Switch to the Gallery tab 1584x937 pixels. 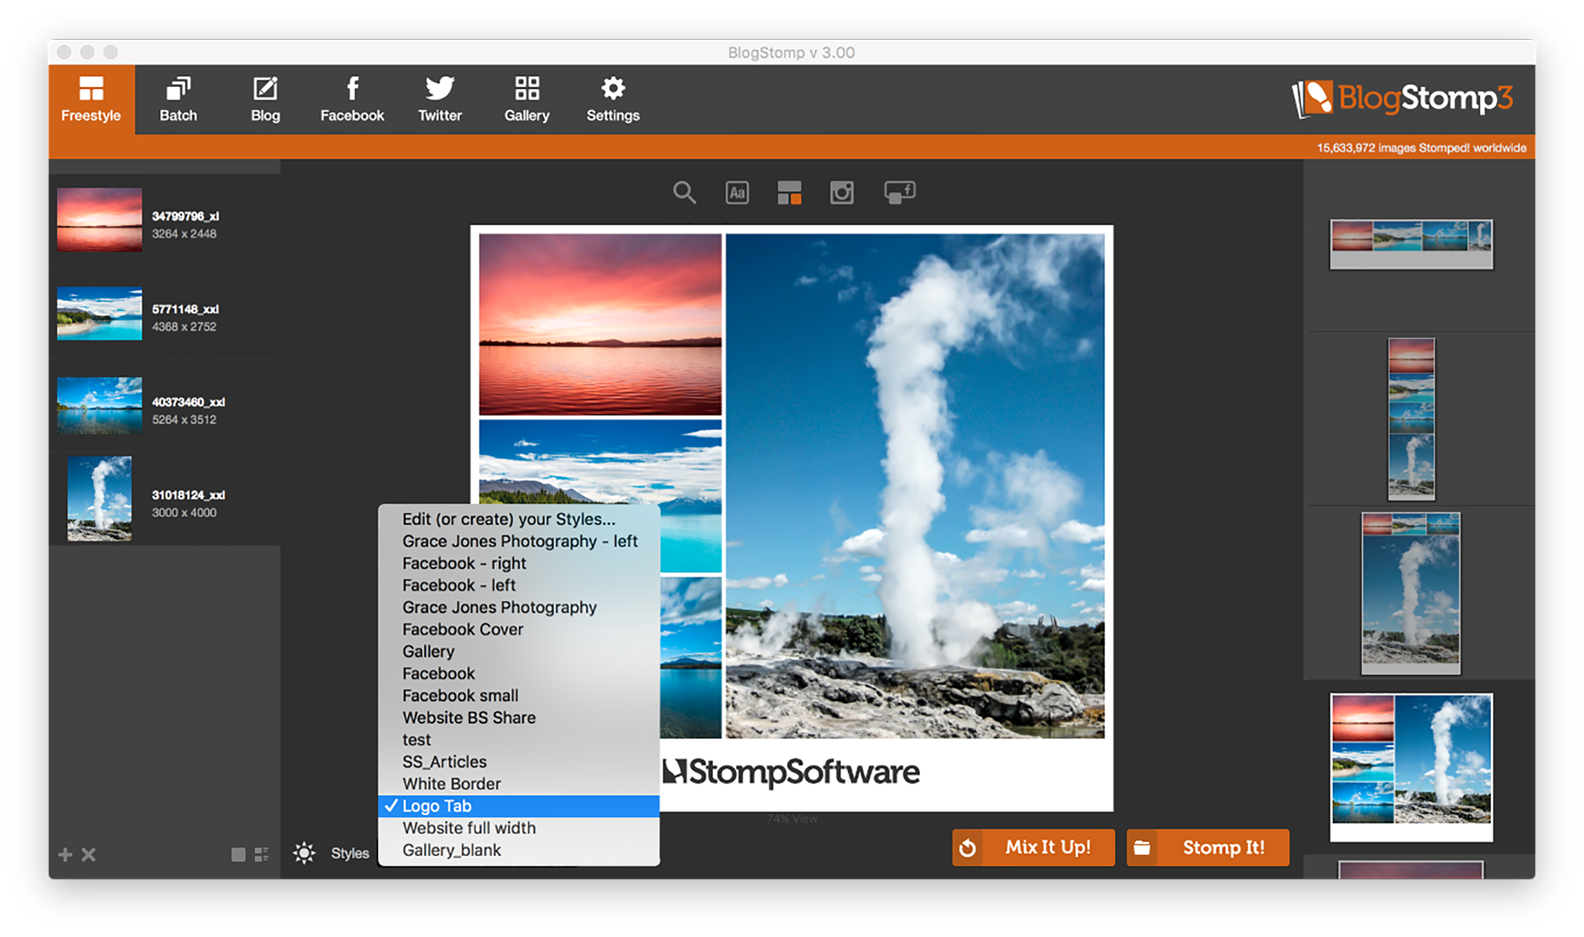527,100
